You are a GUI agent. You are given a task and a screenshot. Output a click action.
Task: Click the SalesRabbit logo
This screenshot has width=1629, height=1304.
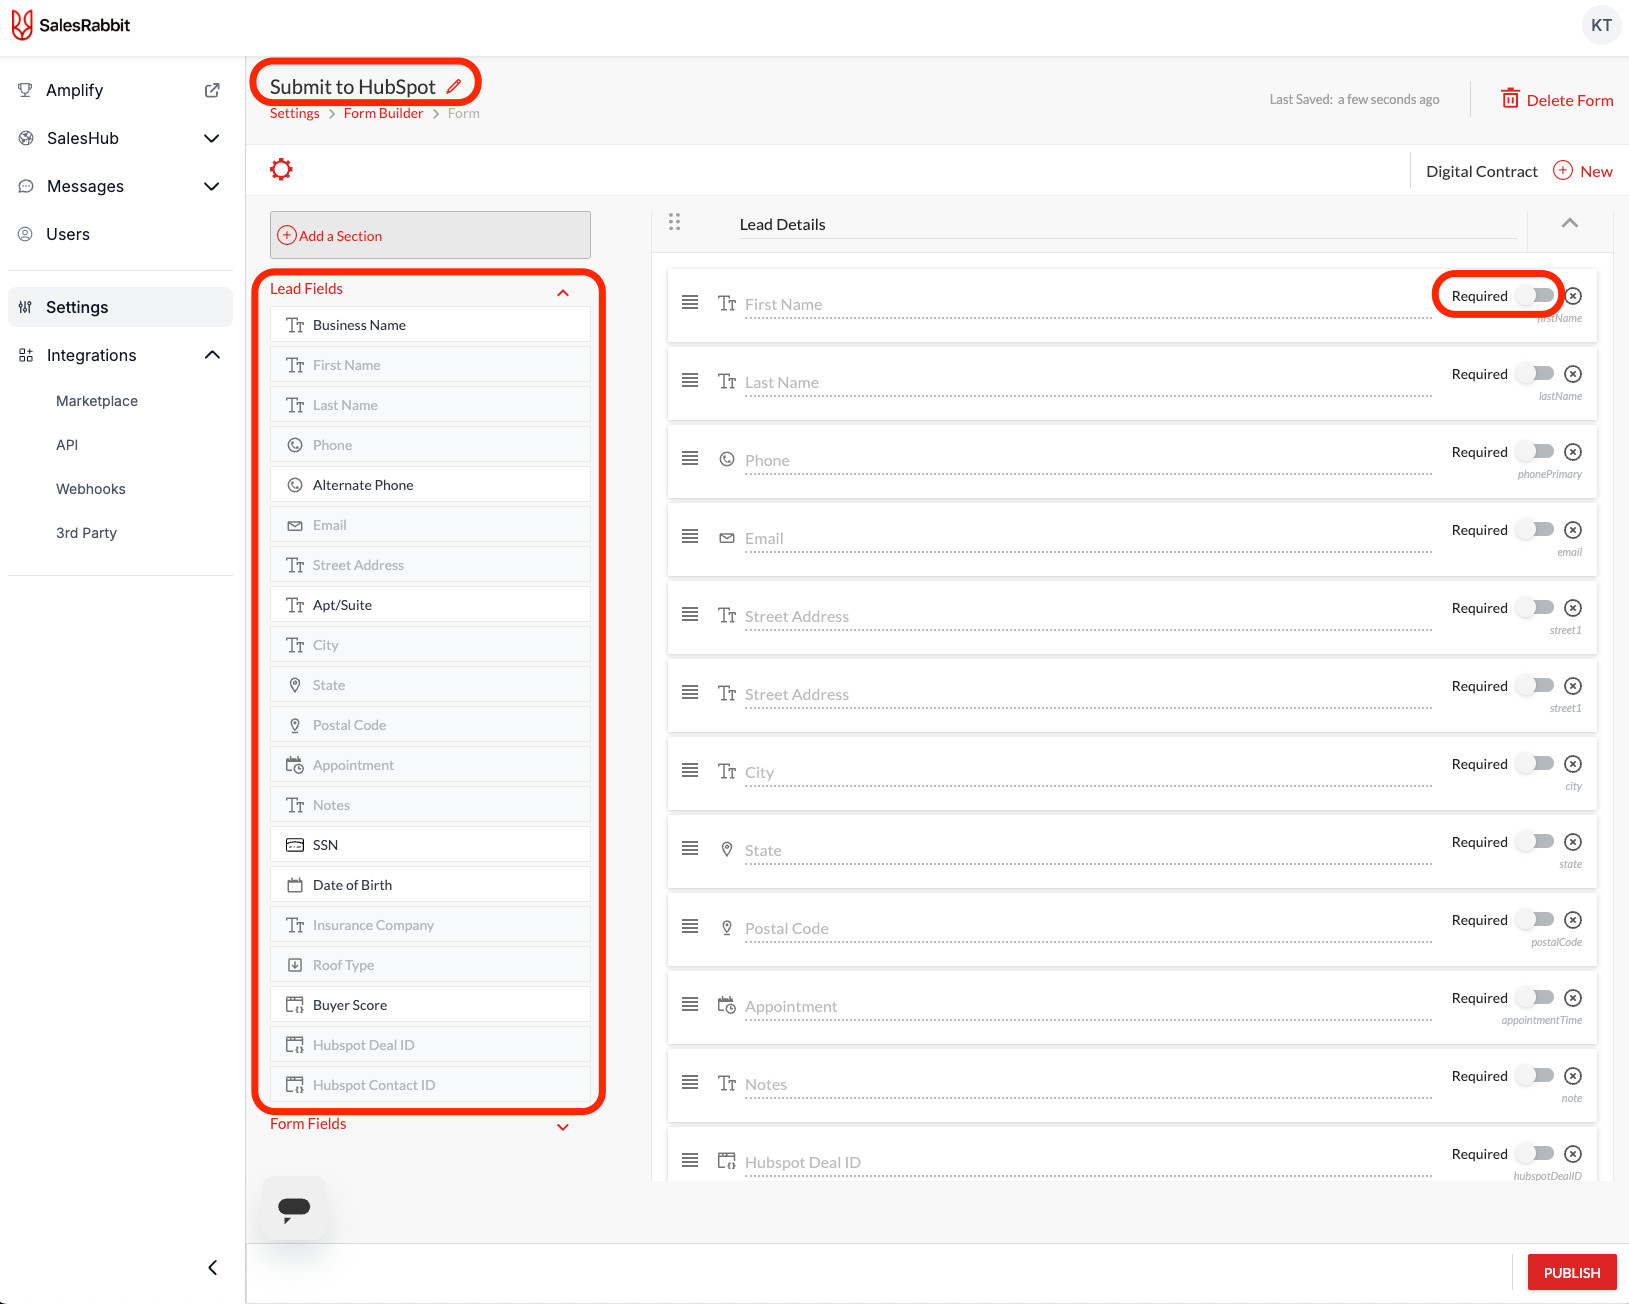pos(71,25)
